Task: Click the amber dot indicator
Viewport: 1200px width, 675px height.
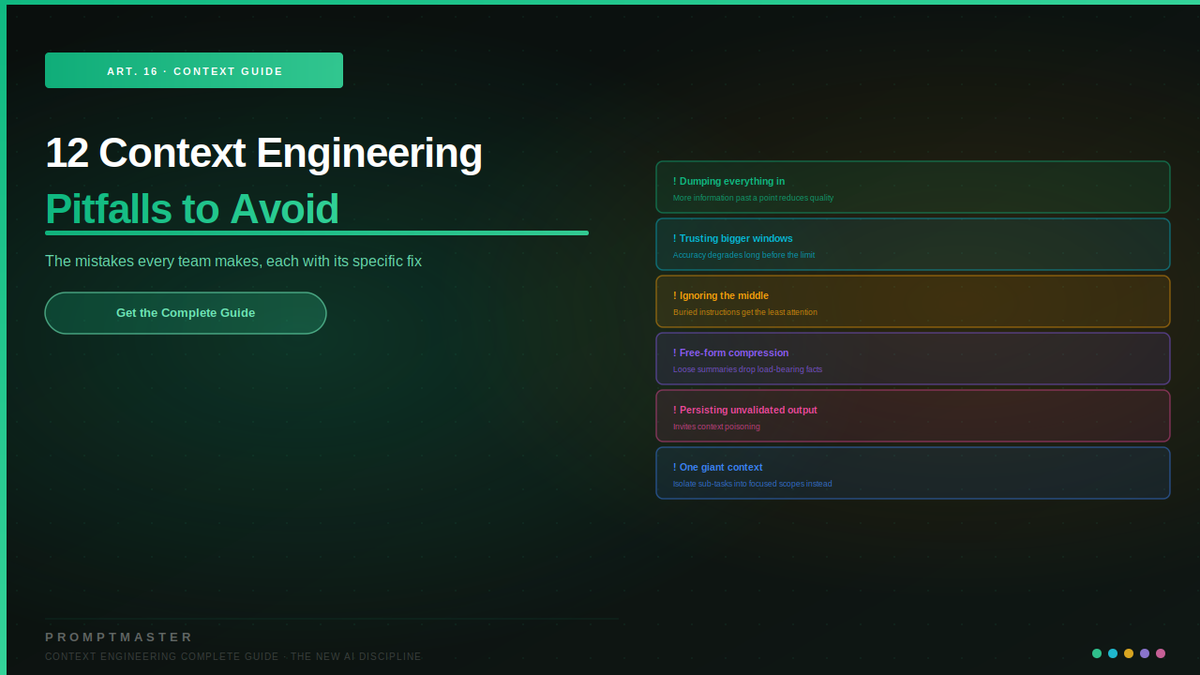Action: (x=1129, y=653)
